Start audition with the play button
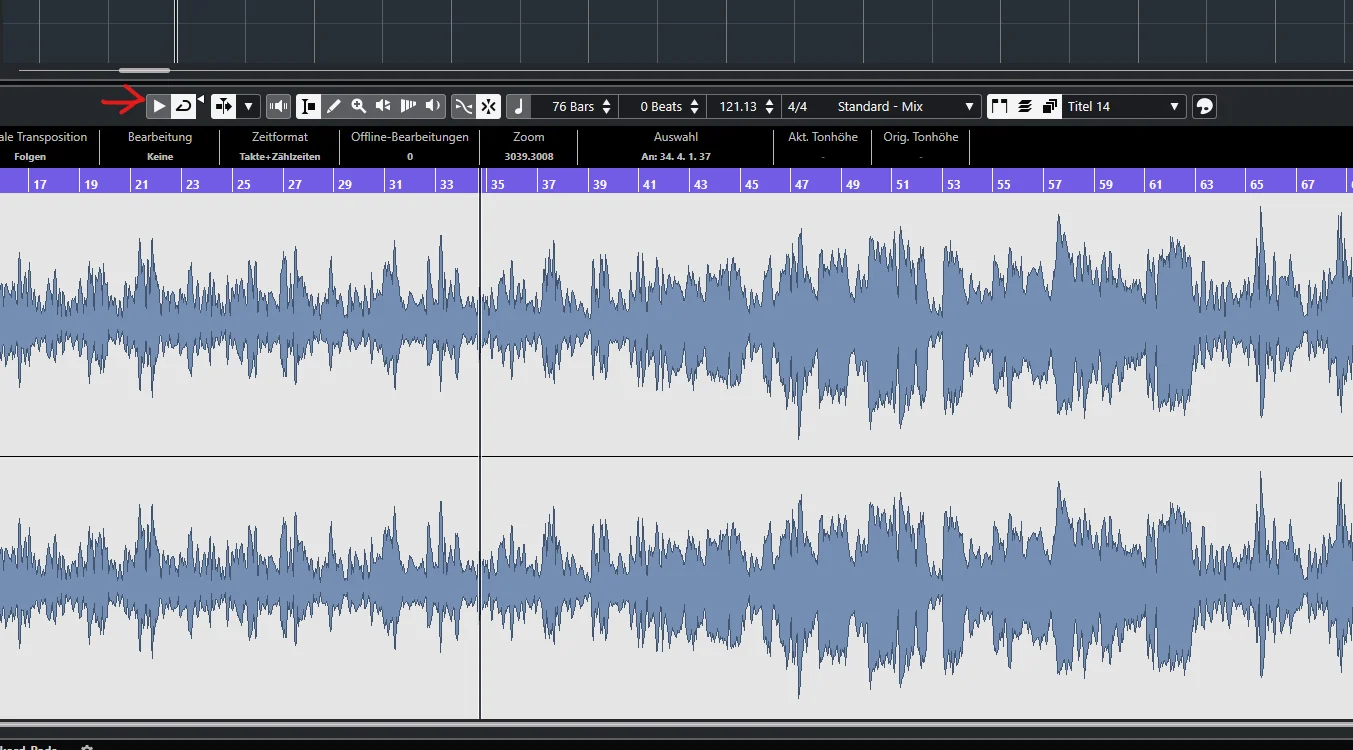Image resolution: width=1353 pixels, height=750 pixels. point(159,106)
